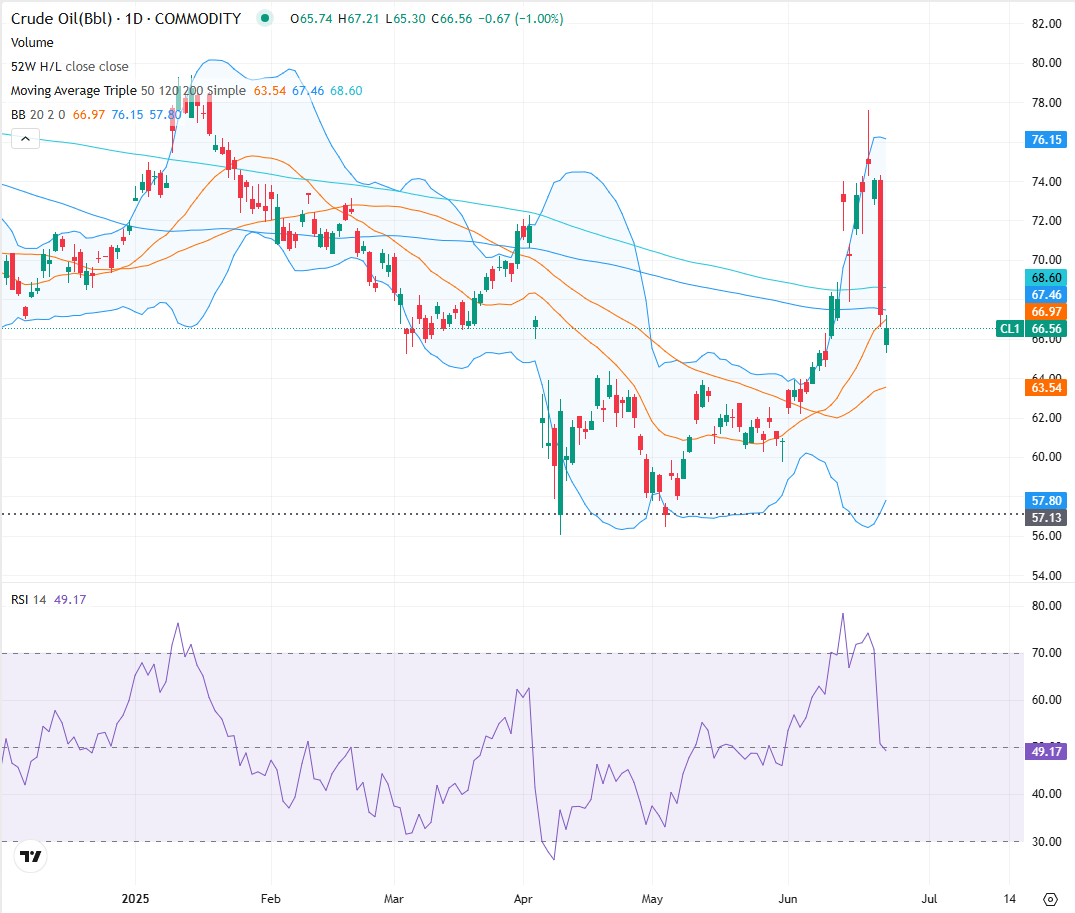Click the Crude Oil(Bbl) symbol title
The width and height of the screenshot is (1075, 913).
click(x=126, y=18)
